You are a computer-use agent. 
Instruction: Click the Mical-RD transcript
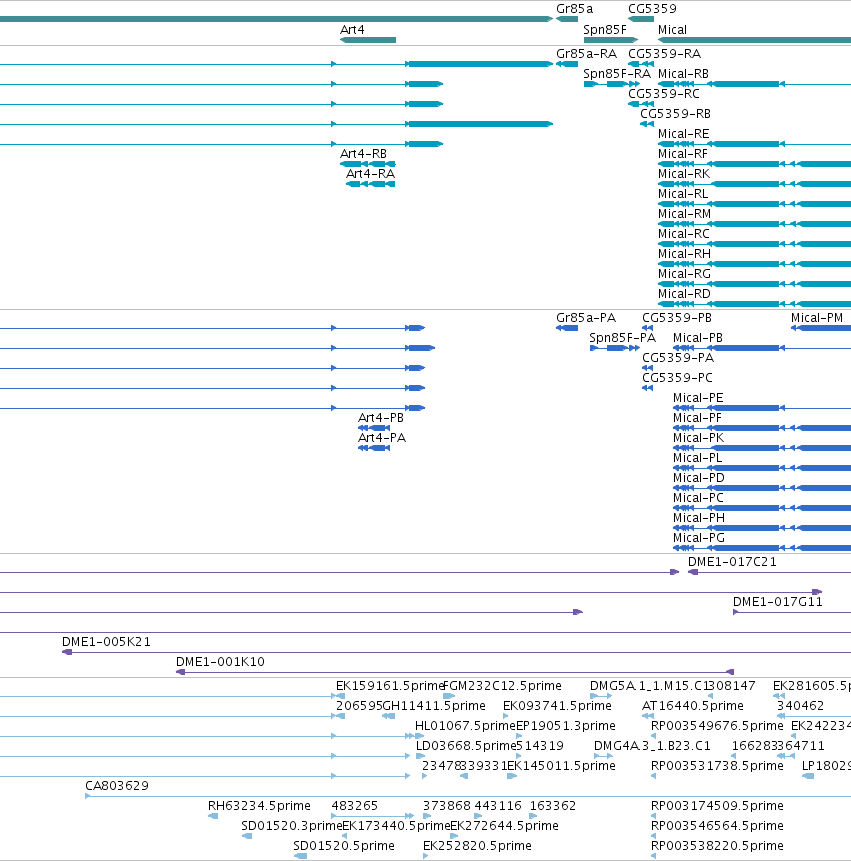[754, 304]
